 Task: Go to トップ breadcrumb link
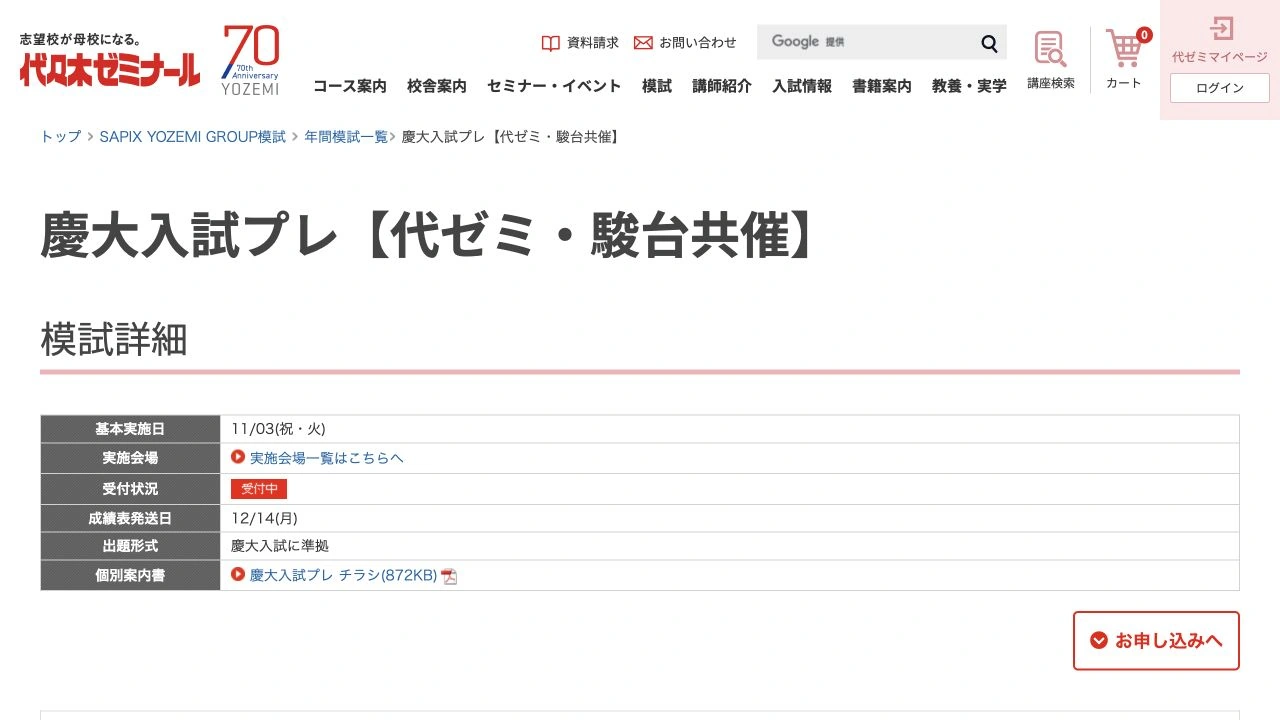(61, 136)
